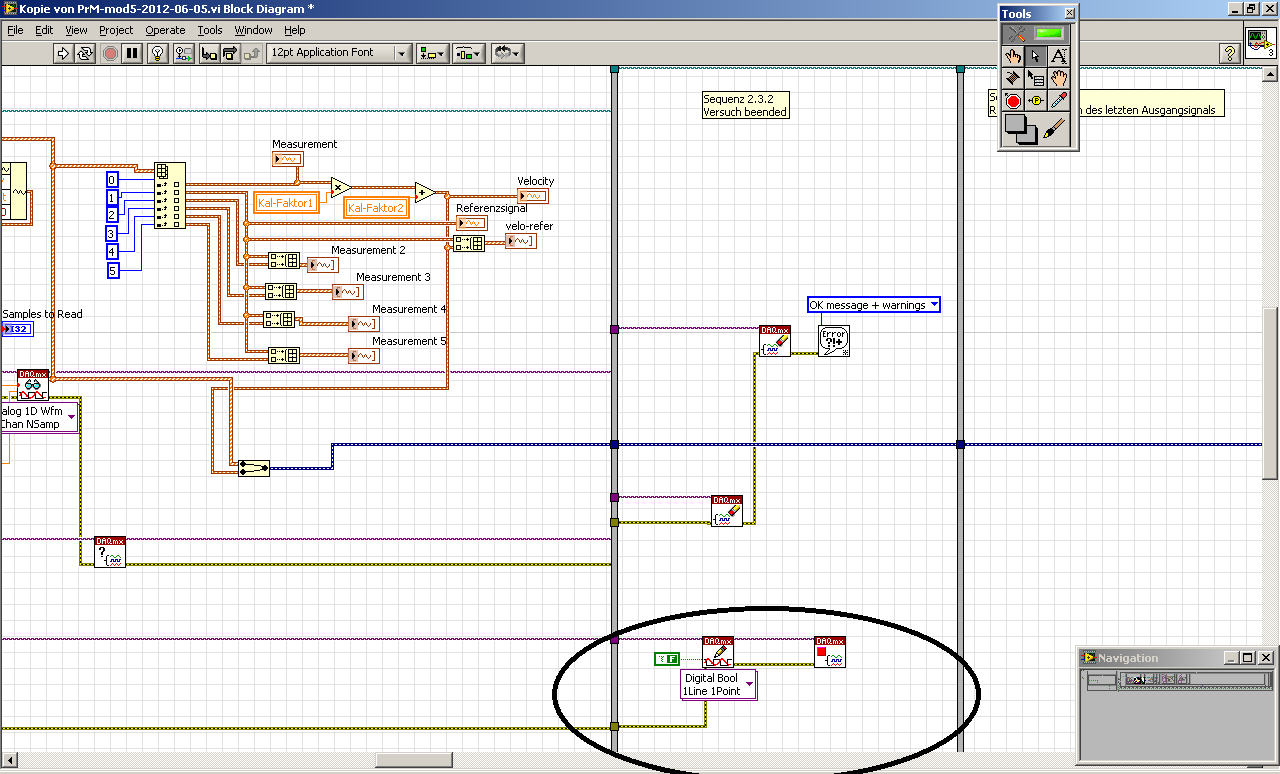Click the foreground/background color swatch in Tools
1280x774 pixels.
pos(1022,129)
